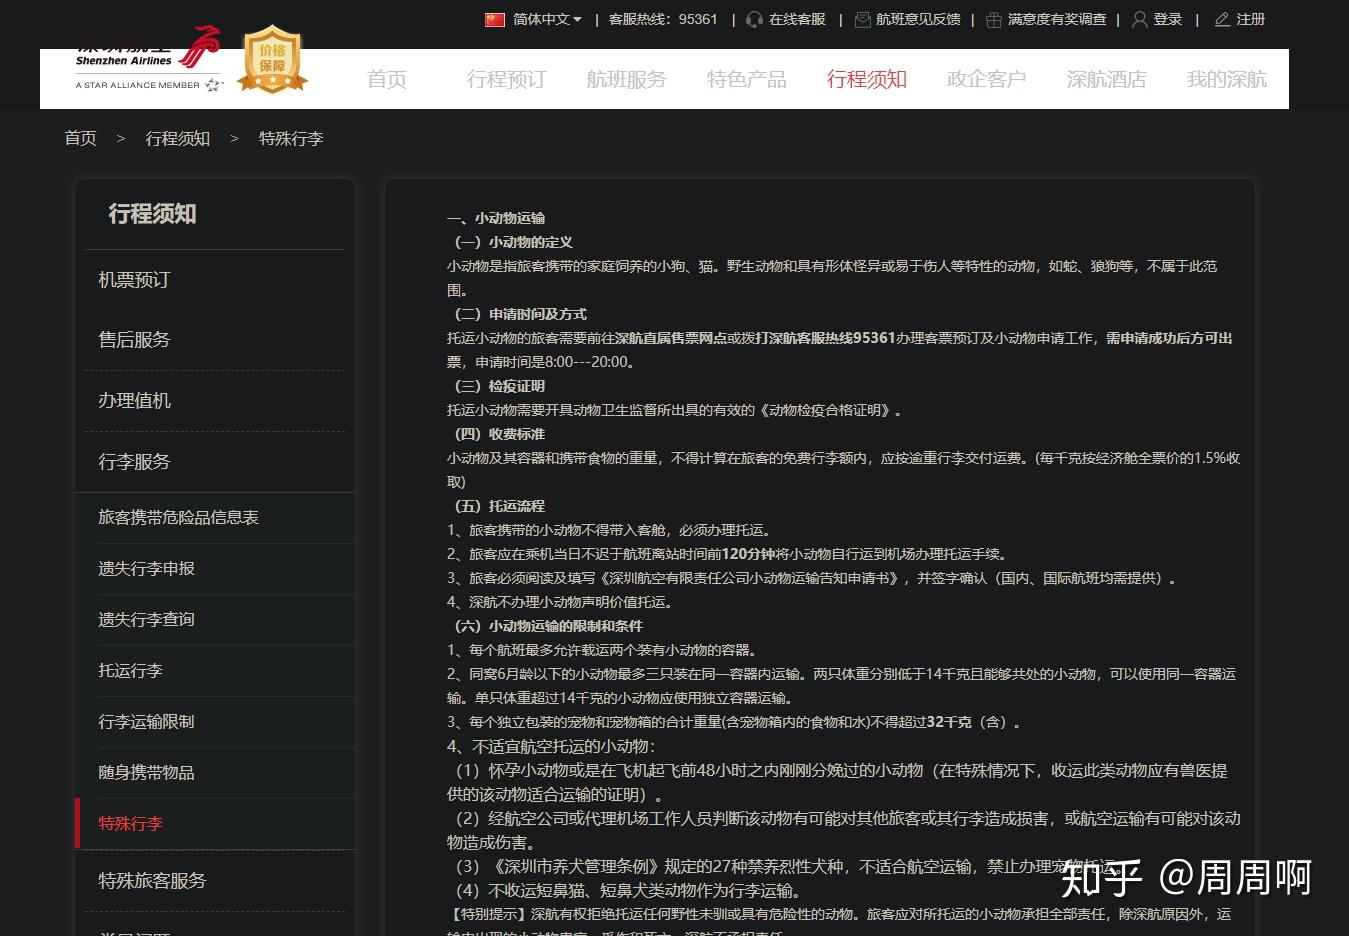Click the 价格保障 gold badge
1349x936 pixels.
coord(272,59)
